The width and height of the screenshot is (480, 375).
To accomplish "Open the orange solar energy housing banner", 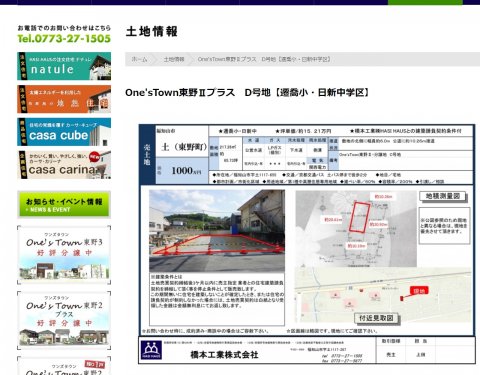I will pos(64,99).
